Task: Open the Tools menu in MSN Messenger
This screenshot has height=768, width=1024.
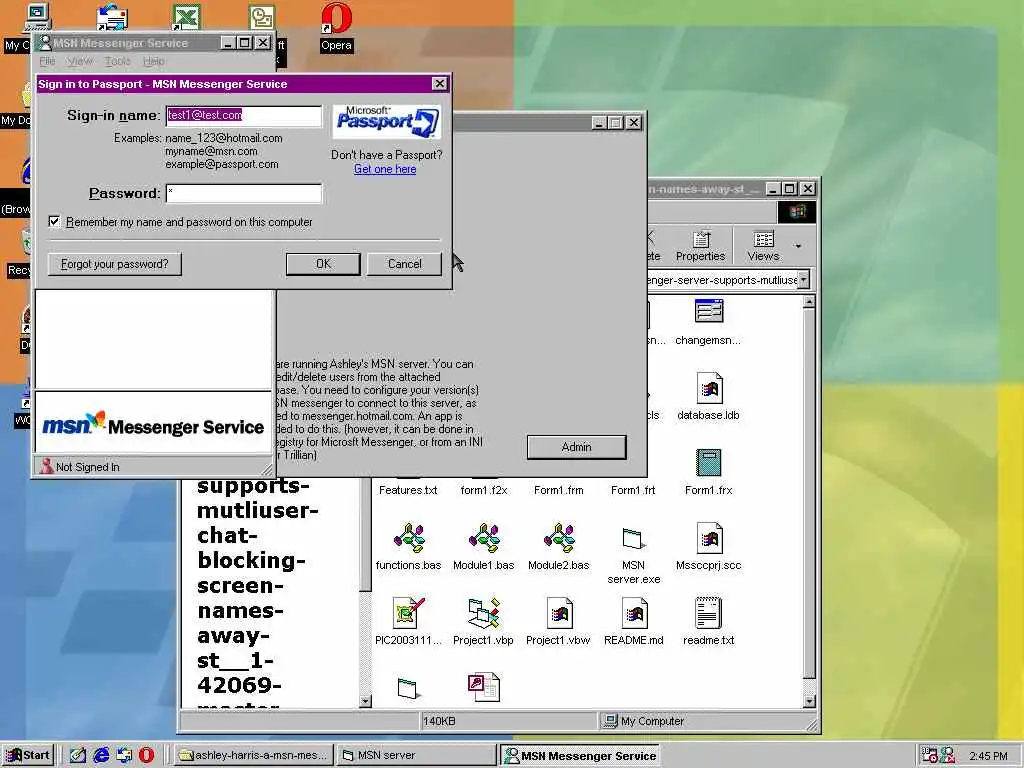Action: 118,61
